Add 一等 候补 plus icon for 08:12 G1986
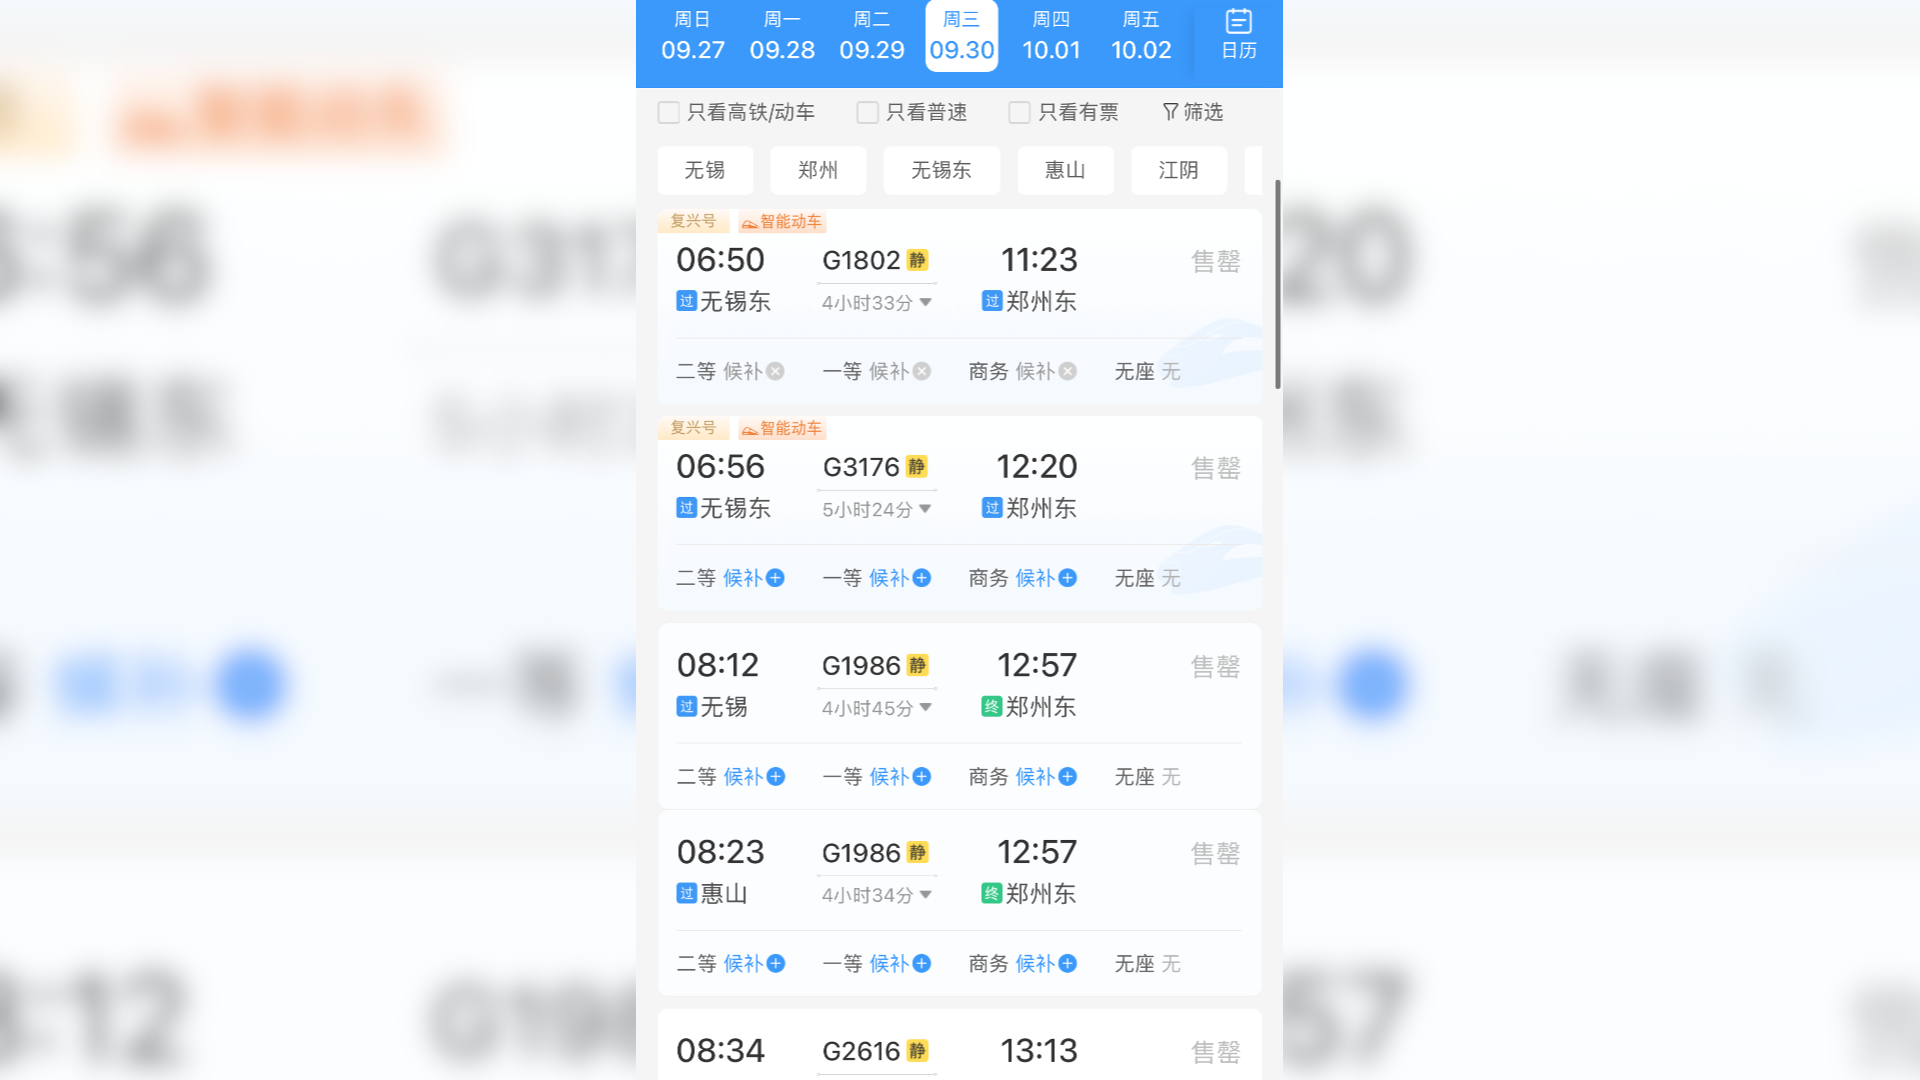Viewport: 1920px width, 1080px height. (922, 777)
